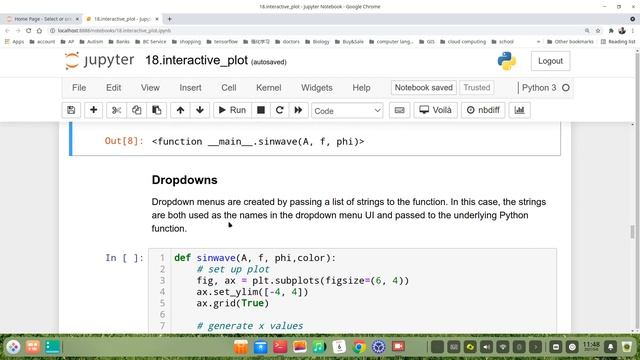Move selected cell down
This screenshot has width=640, height=360.
pyautogui.click(x=200, y=110)
